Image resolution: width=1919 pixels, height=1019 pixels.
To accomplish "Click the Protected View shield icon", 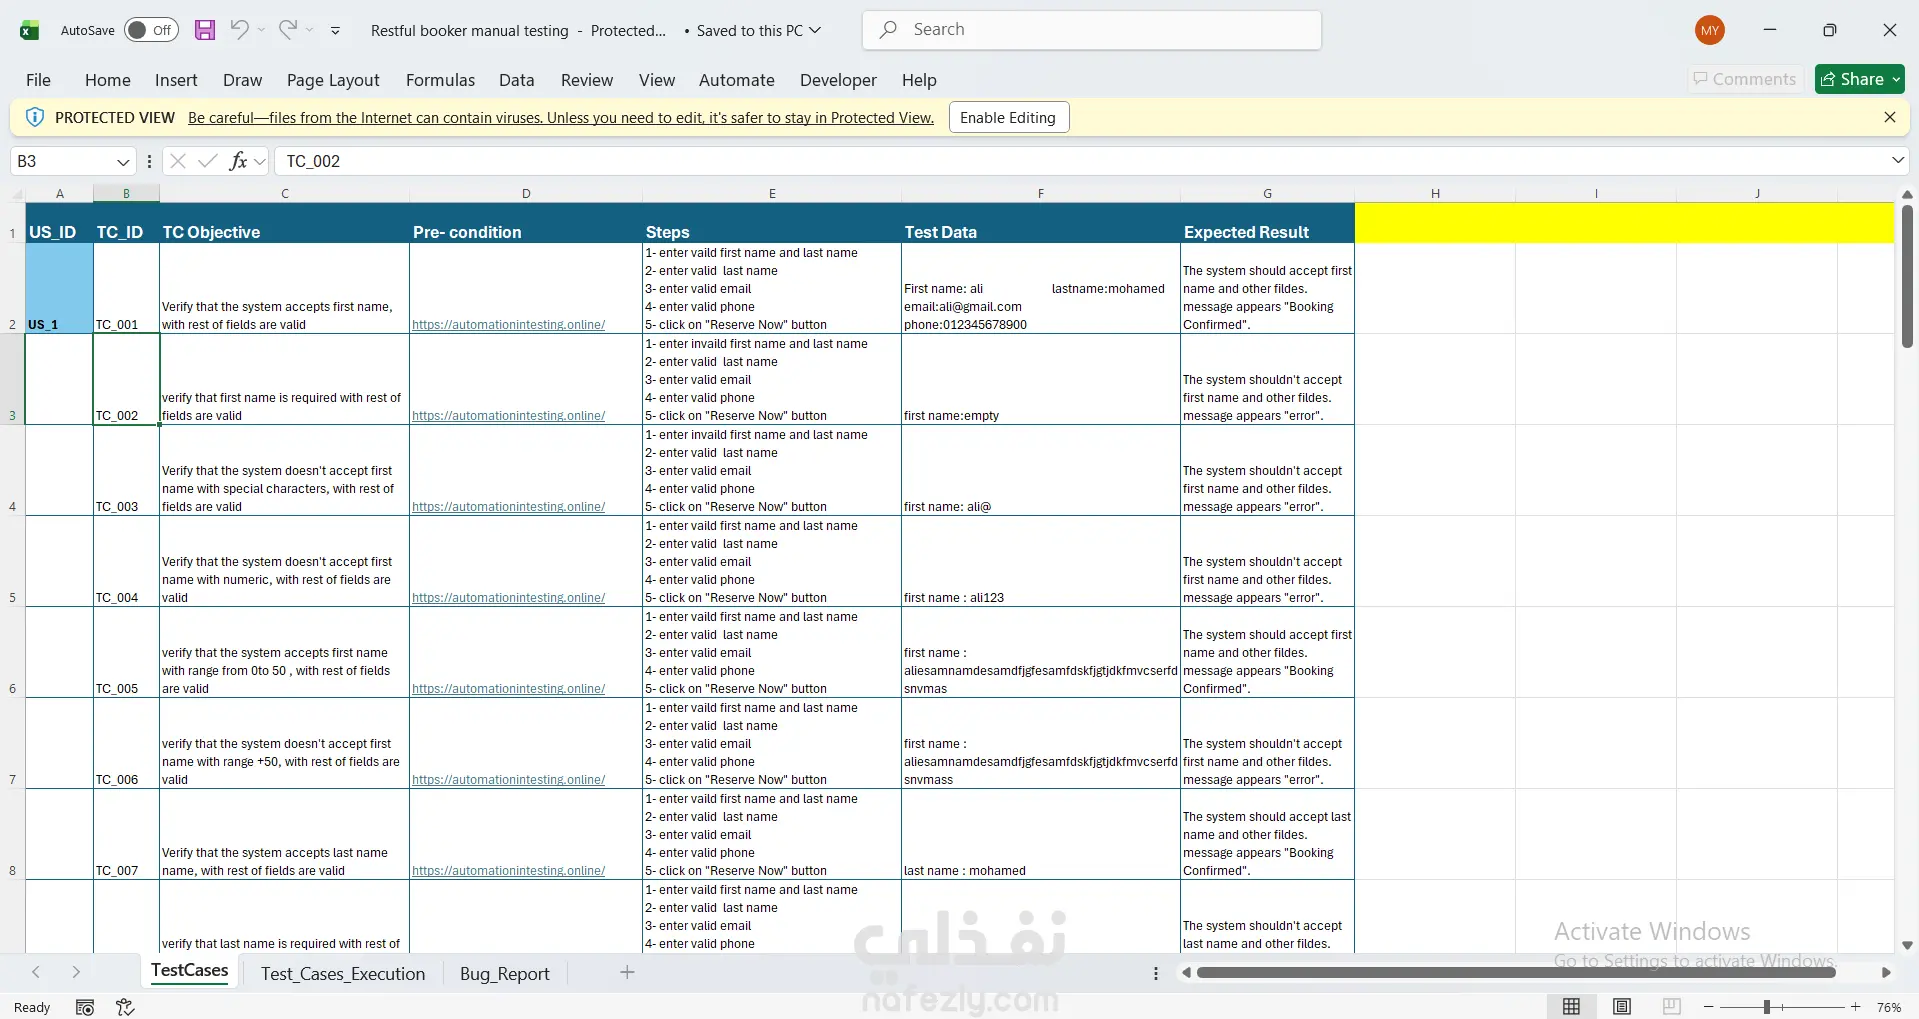I will point(35,117).
